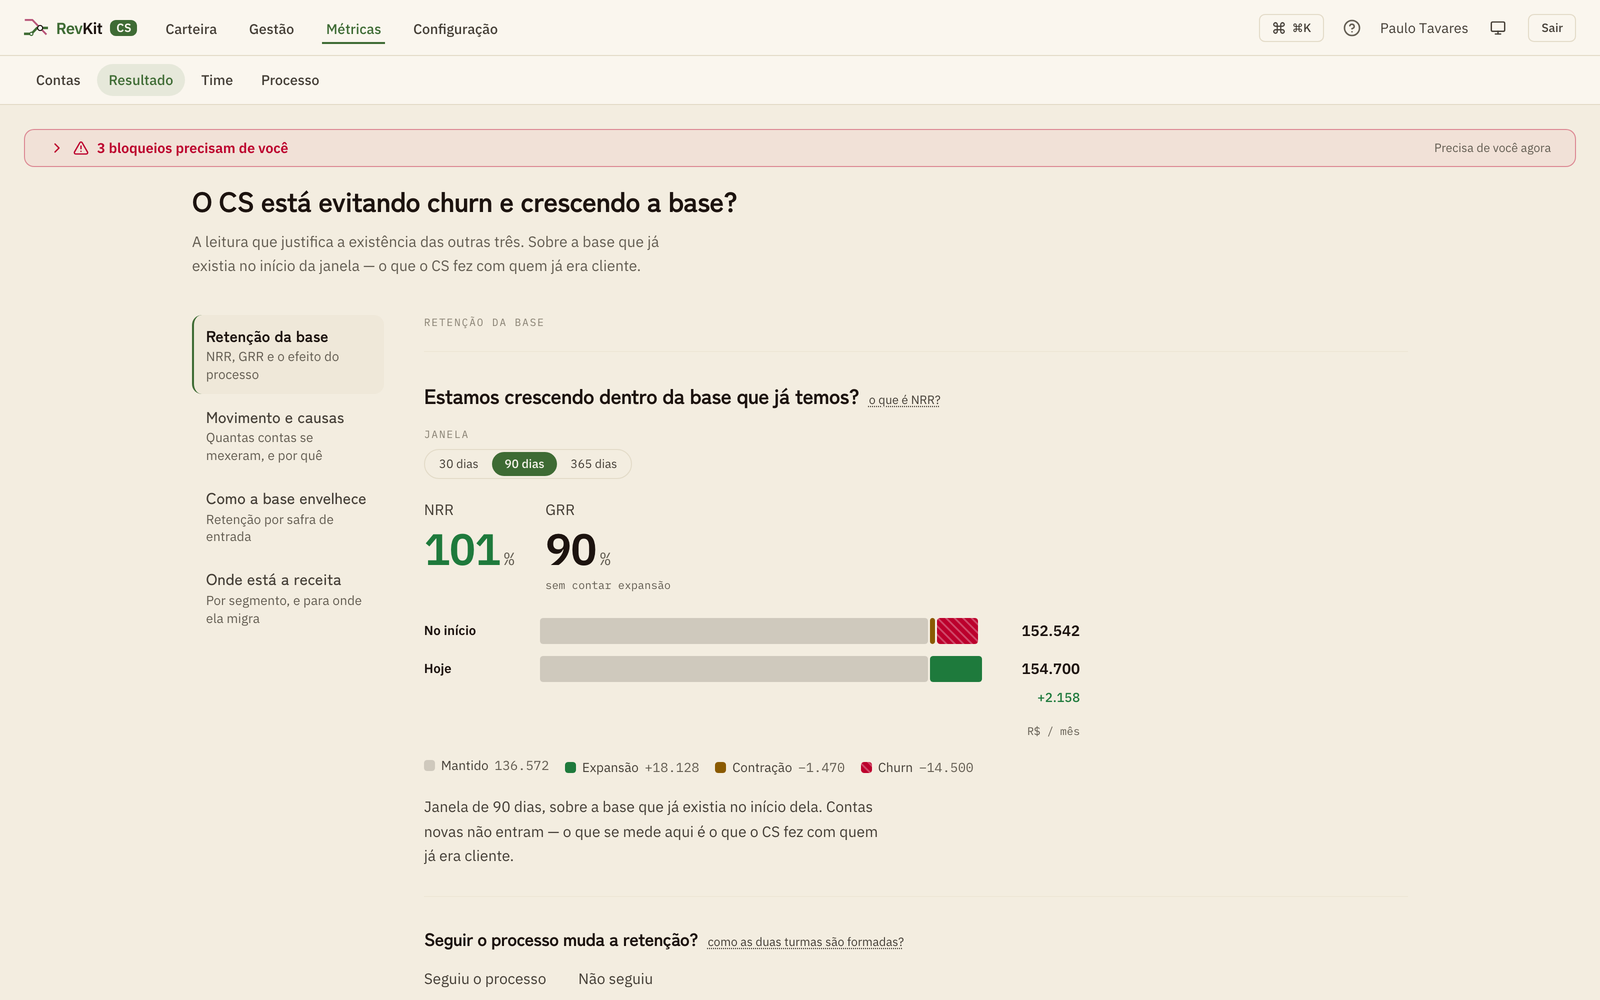The image size is (1600, 1000).
Task: Click the Sair button
Action: click(x=1551, y=28)
